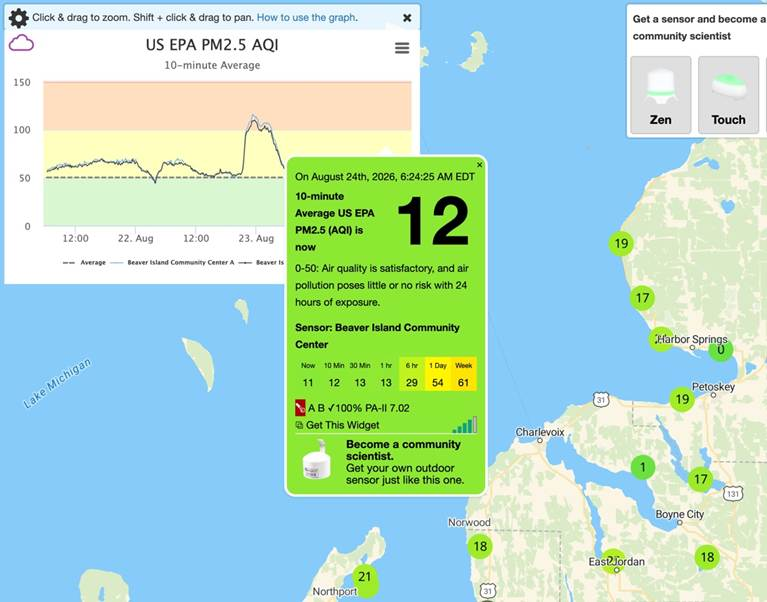Click map sensor marker 19 near Petoskey
Image resolution: width=767 pixels, height=602 pixels.
(x=682, y=400)
